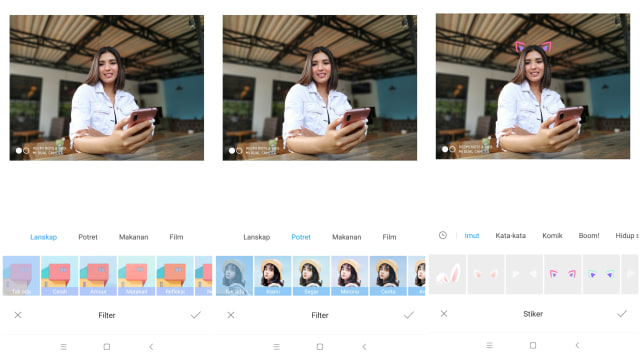640x360 pixels.
Task: Select the magenta neon cat ears sticker
Action: (562, 274)
